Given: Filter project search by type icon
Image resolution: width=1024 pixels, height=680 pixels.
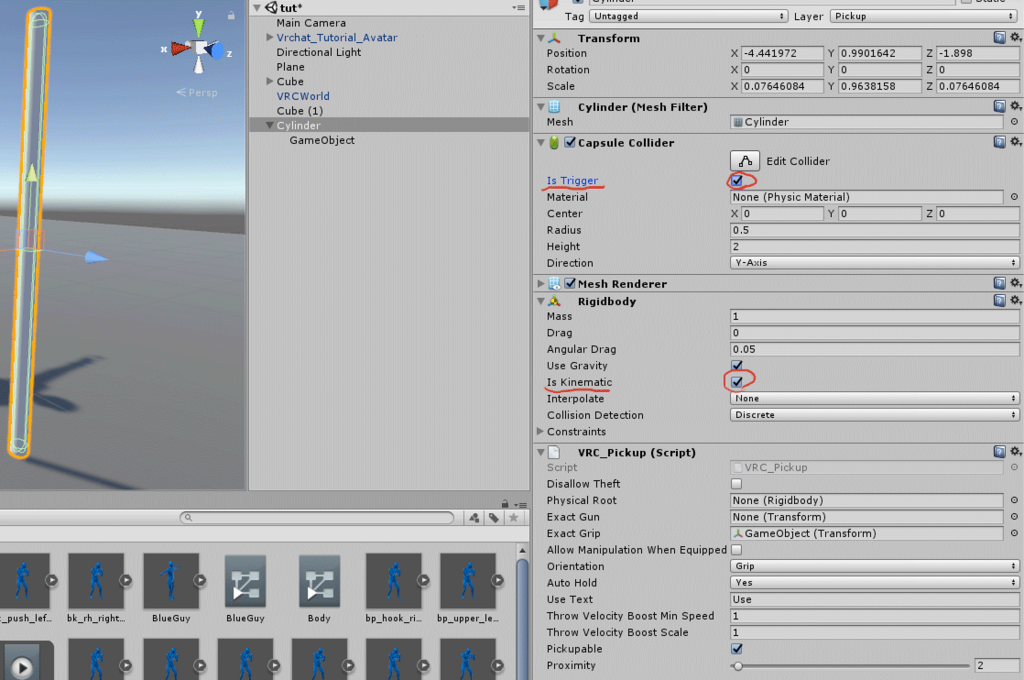Looking at the screenshot, I should point(474,518).
